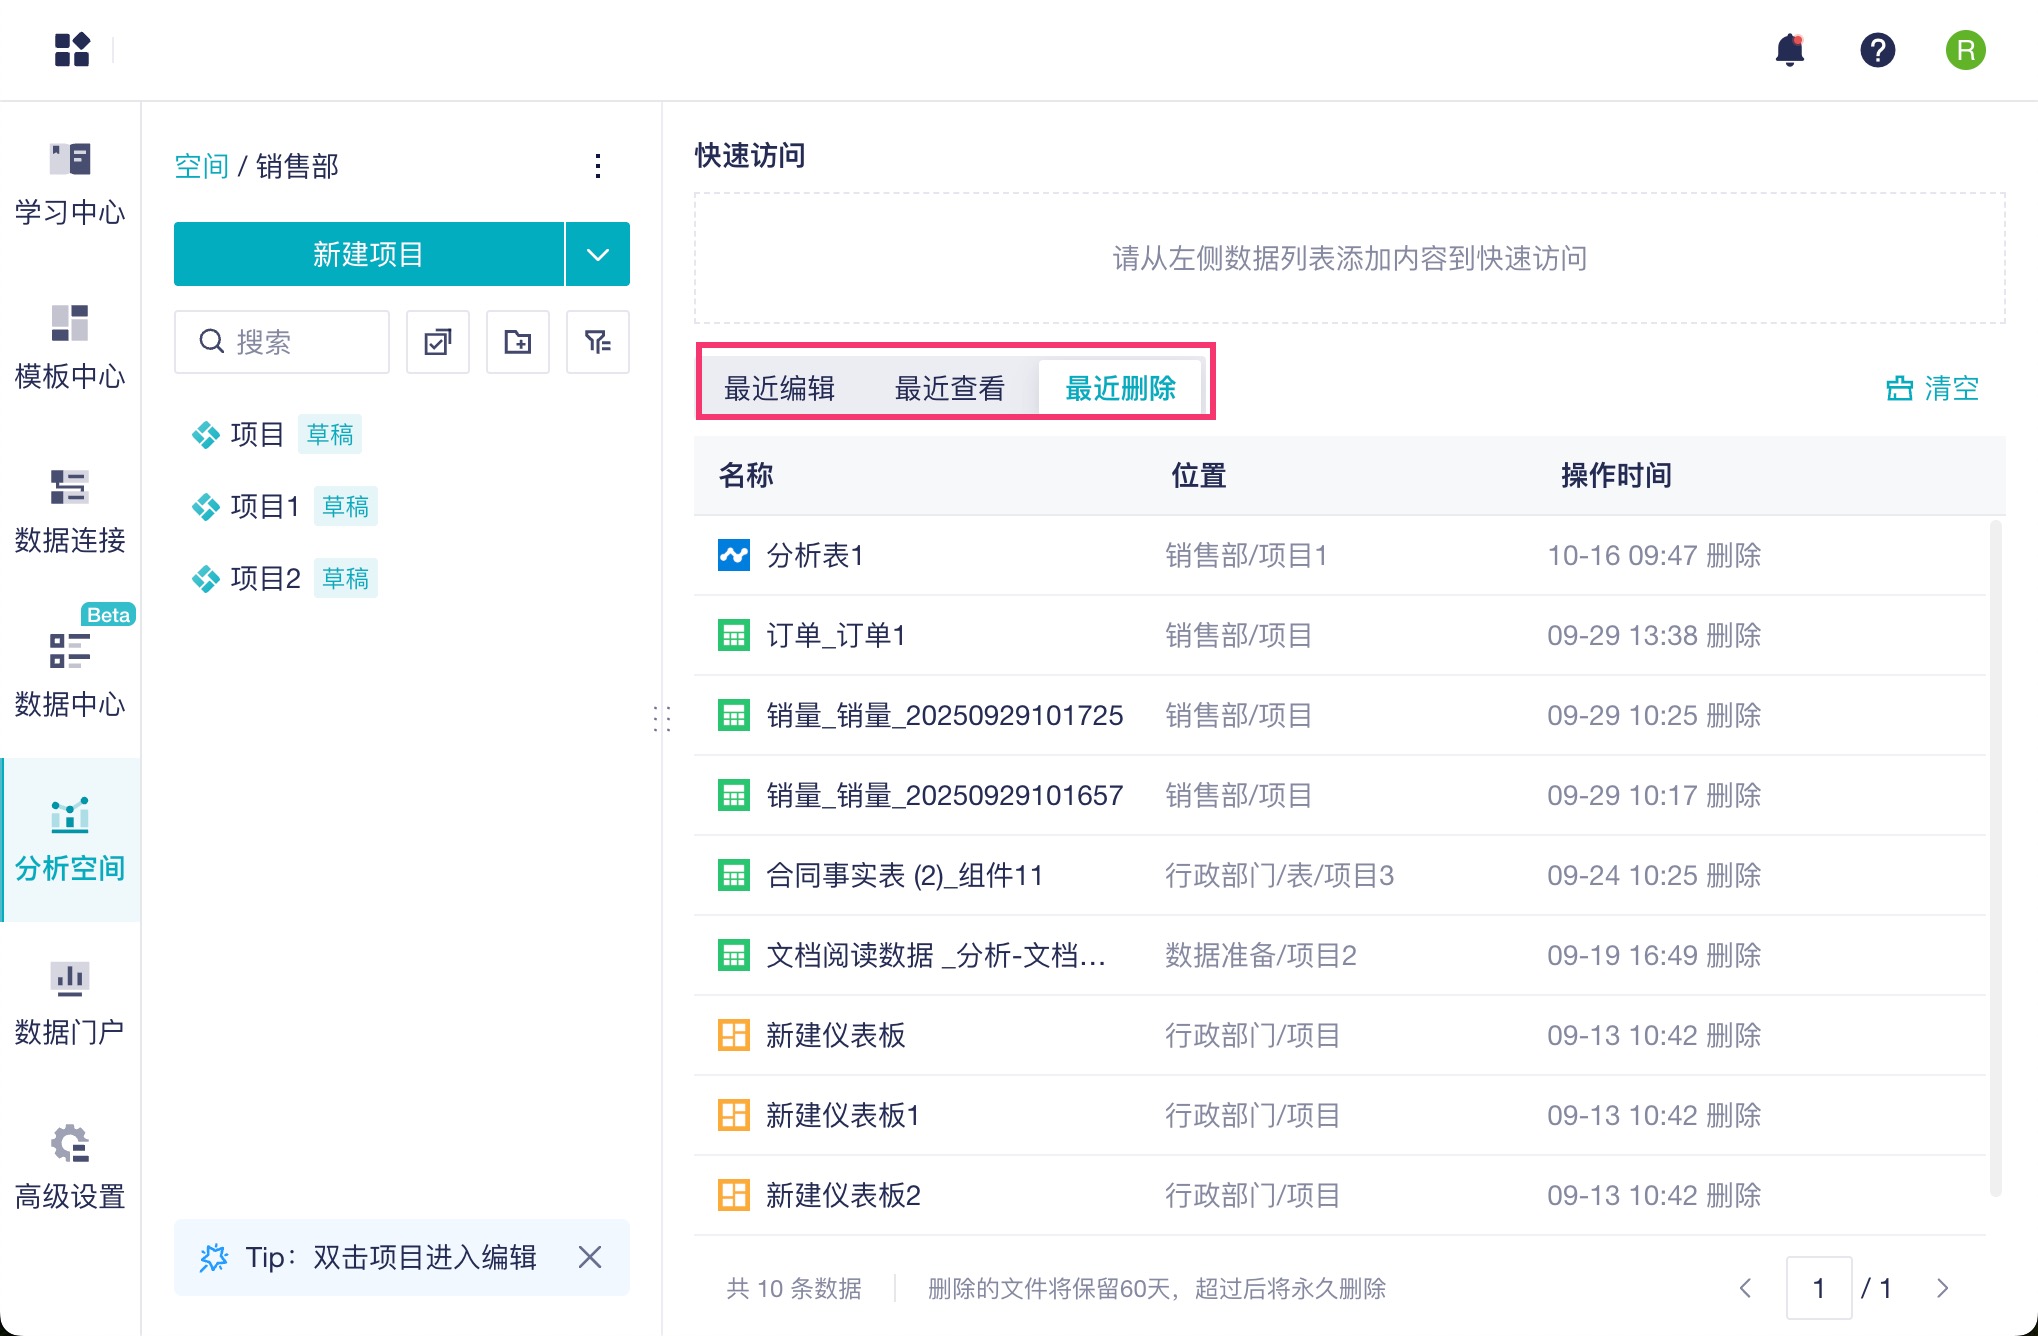Viewport: 2038px width, 1336px height.
Task: Click the new folder icon
Action: click(517, 342)
